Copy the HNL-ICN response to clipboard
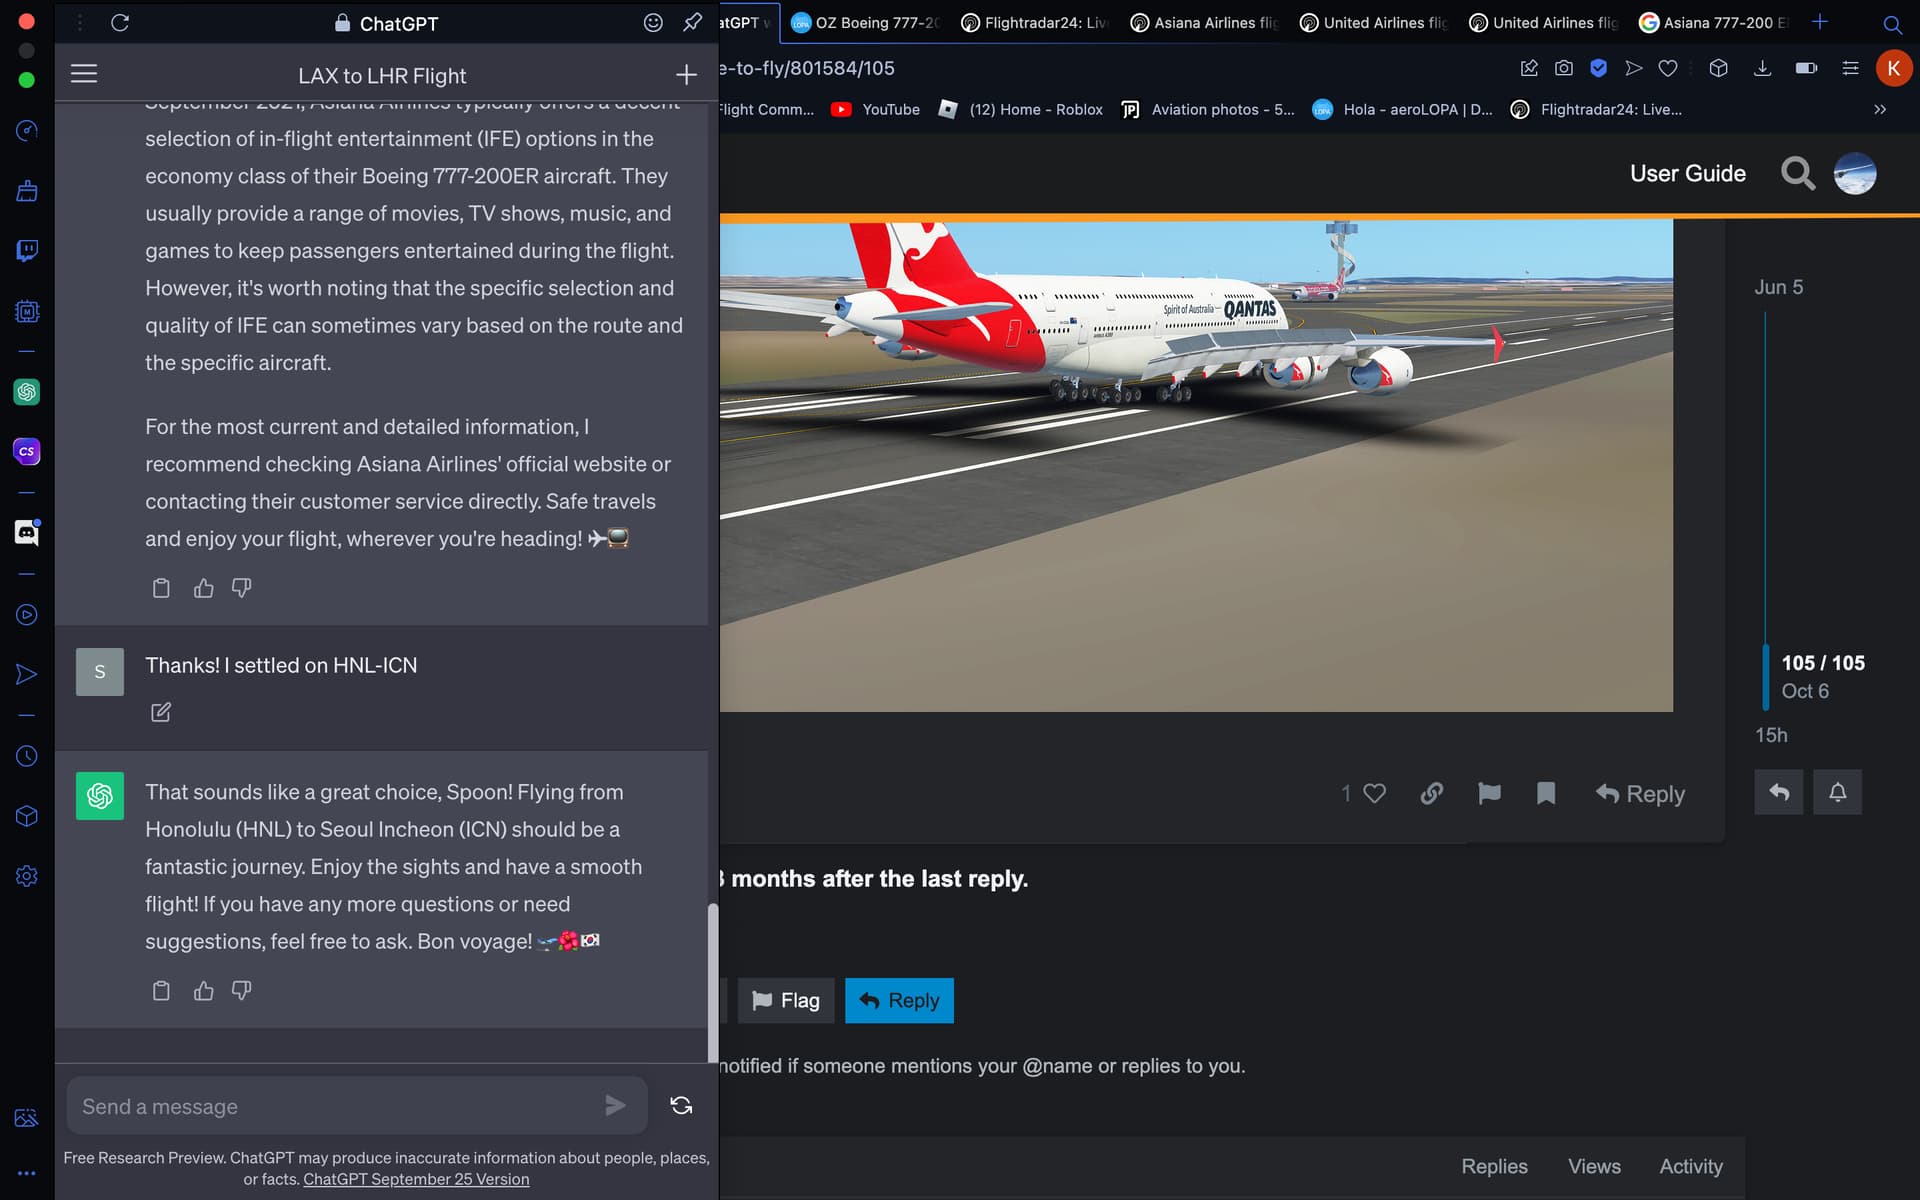Viewport: 1920px width, 1200px height. point(161,991)
